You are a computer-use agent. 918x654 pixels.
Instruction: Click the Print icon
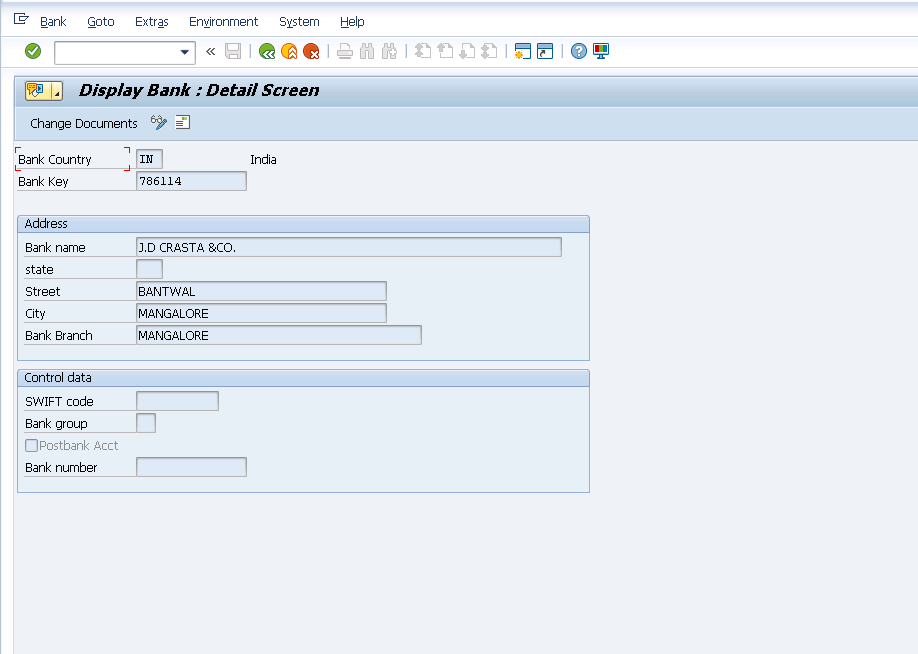[344, 51]
